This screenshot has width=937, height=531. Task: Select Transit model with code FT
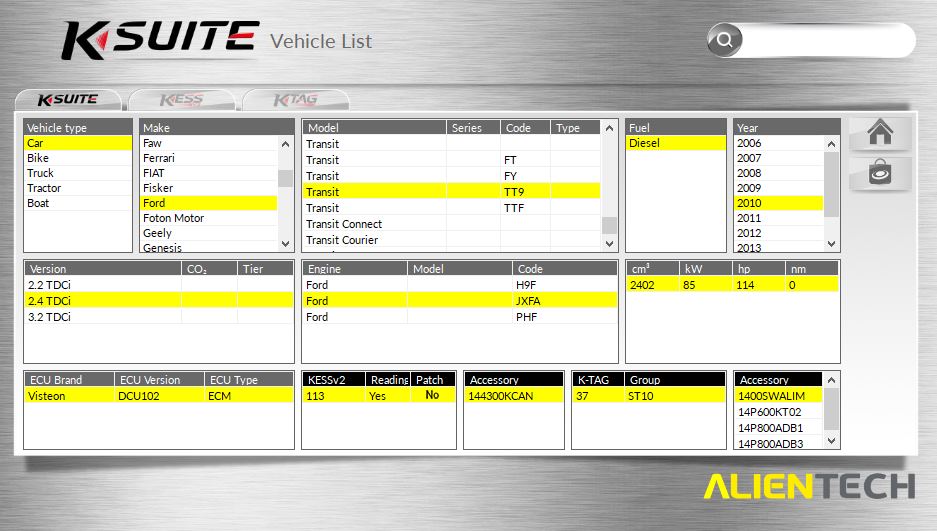[451, 159]
